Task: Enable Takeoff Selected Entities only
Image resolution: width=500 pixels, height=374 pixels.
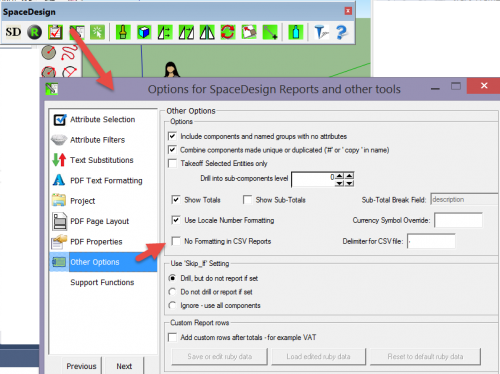Action: point(172,163)
